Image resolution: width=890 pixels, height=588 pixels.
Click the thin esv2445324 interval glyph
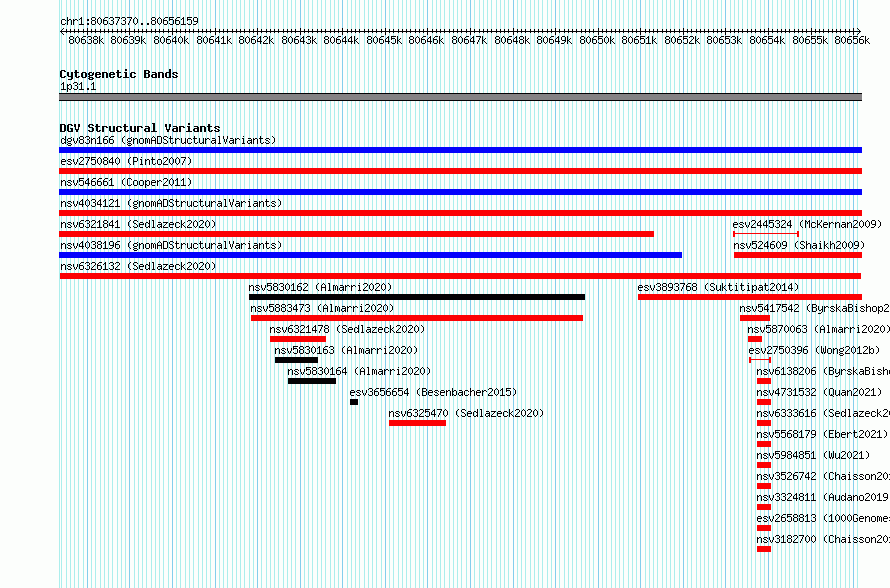(x=766, y=234)
